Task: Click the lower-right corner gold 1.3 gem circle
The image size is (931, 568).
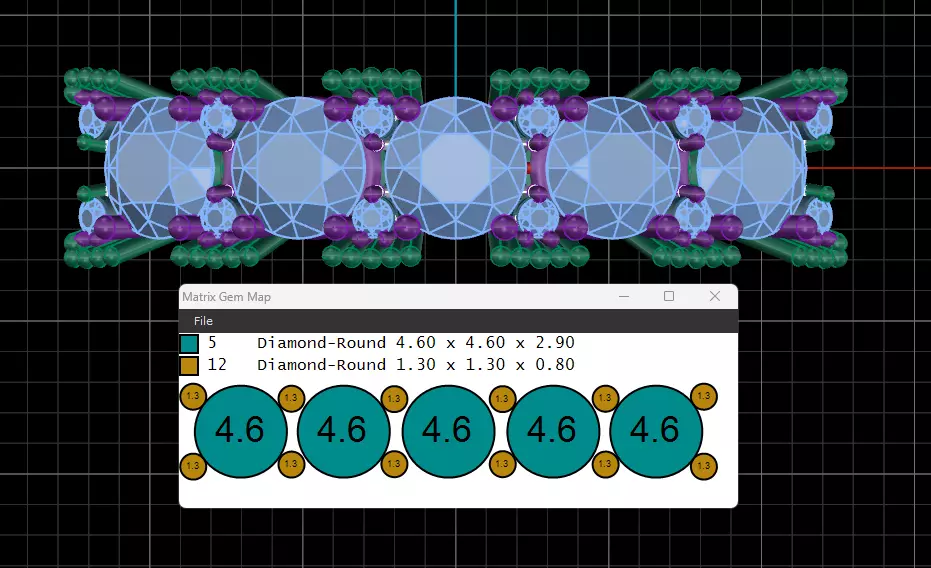Action: tap(704, 466)
